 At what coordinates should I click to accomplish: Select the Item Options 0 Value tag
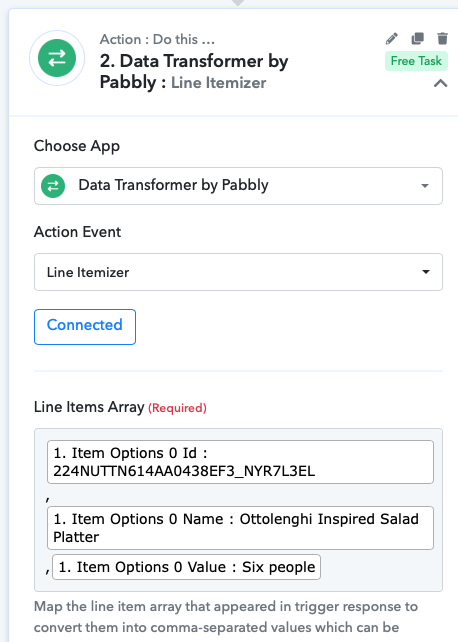187,567
